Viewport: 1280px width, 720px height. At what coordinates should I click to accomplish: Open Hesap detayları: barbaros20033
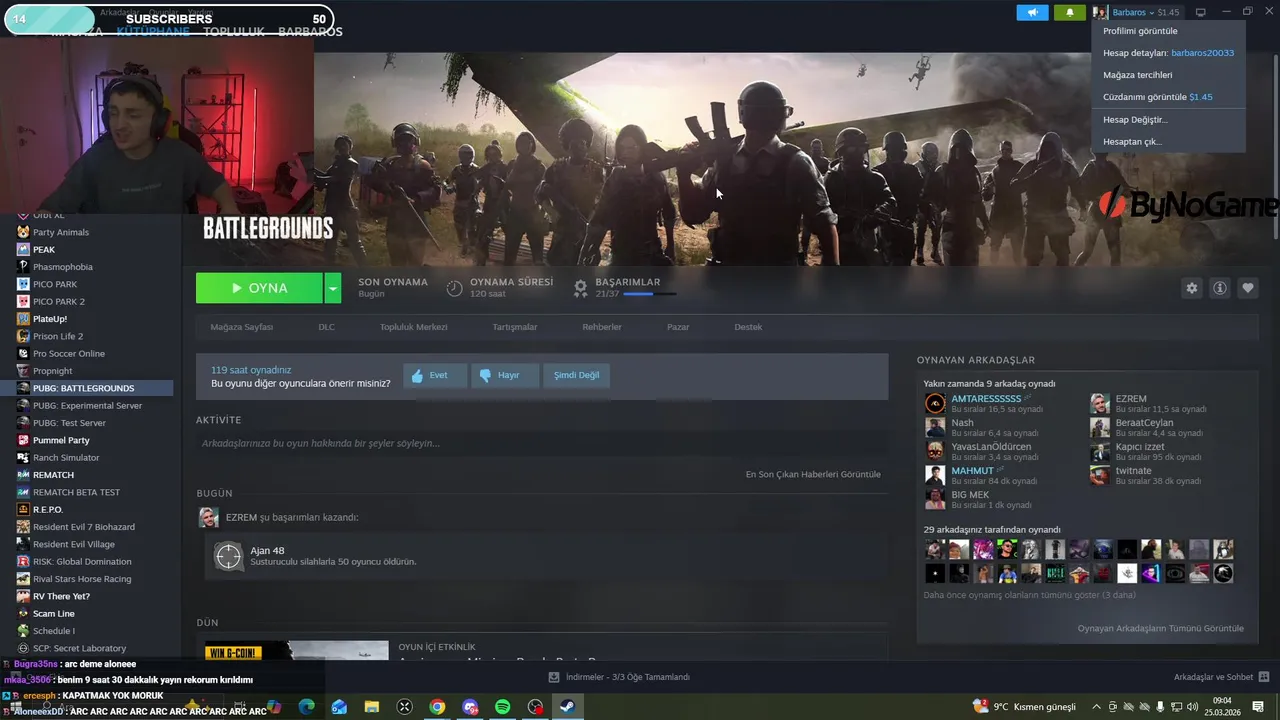tap(1168, 53)
